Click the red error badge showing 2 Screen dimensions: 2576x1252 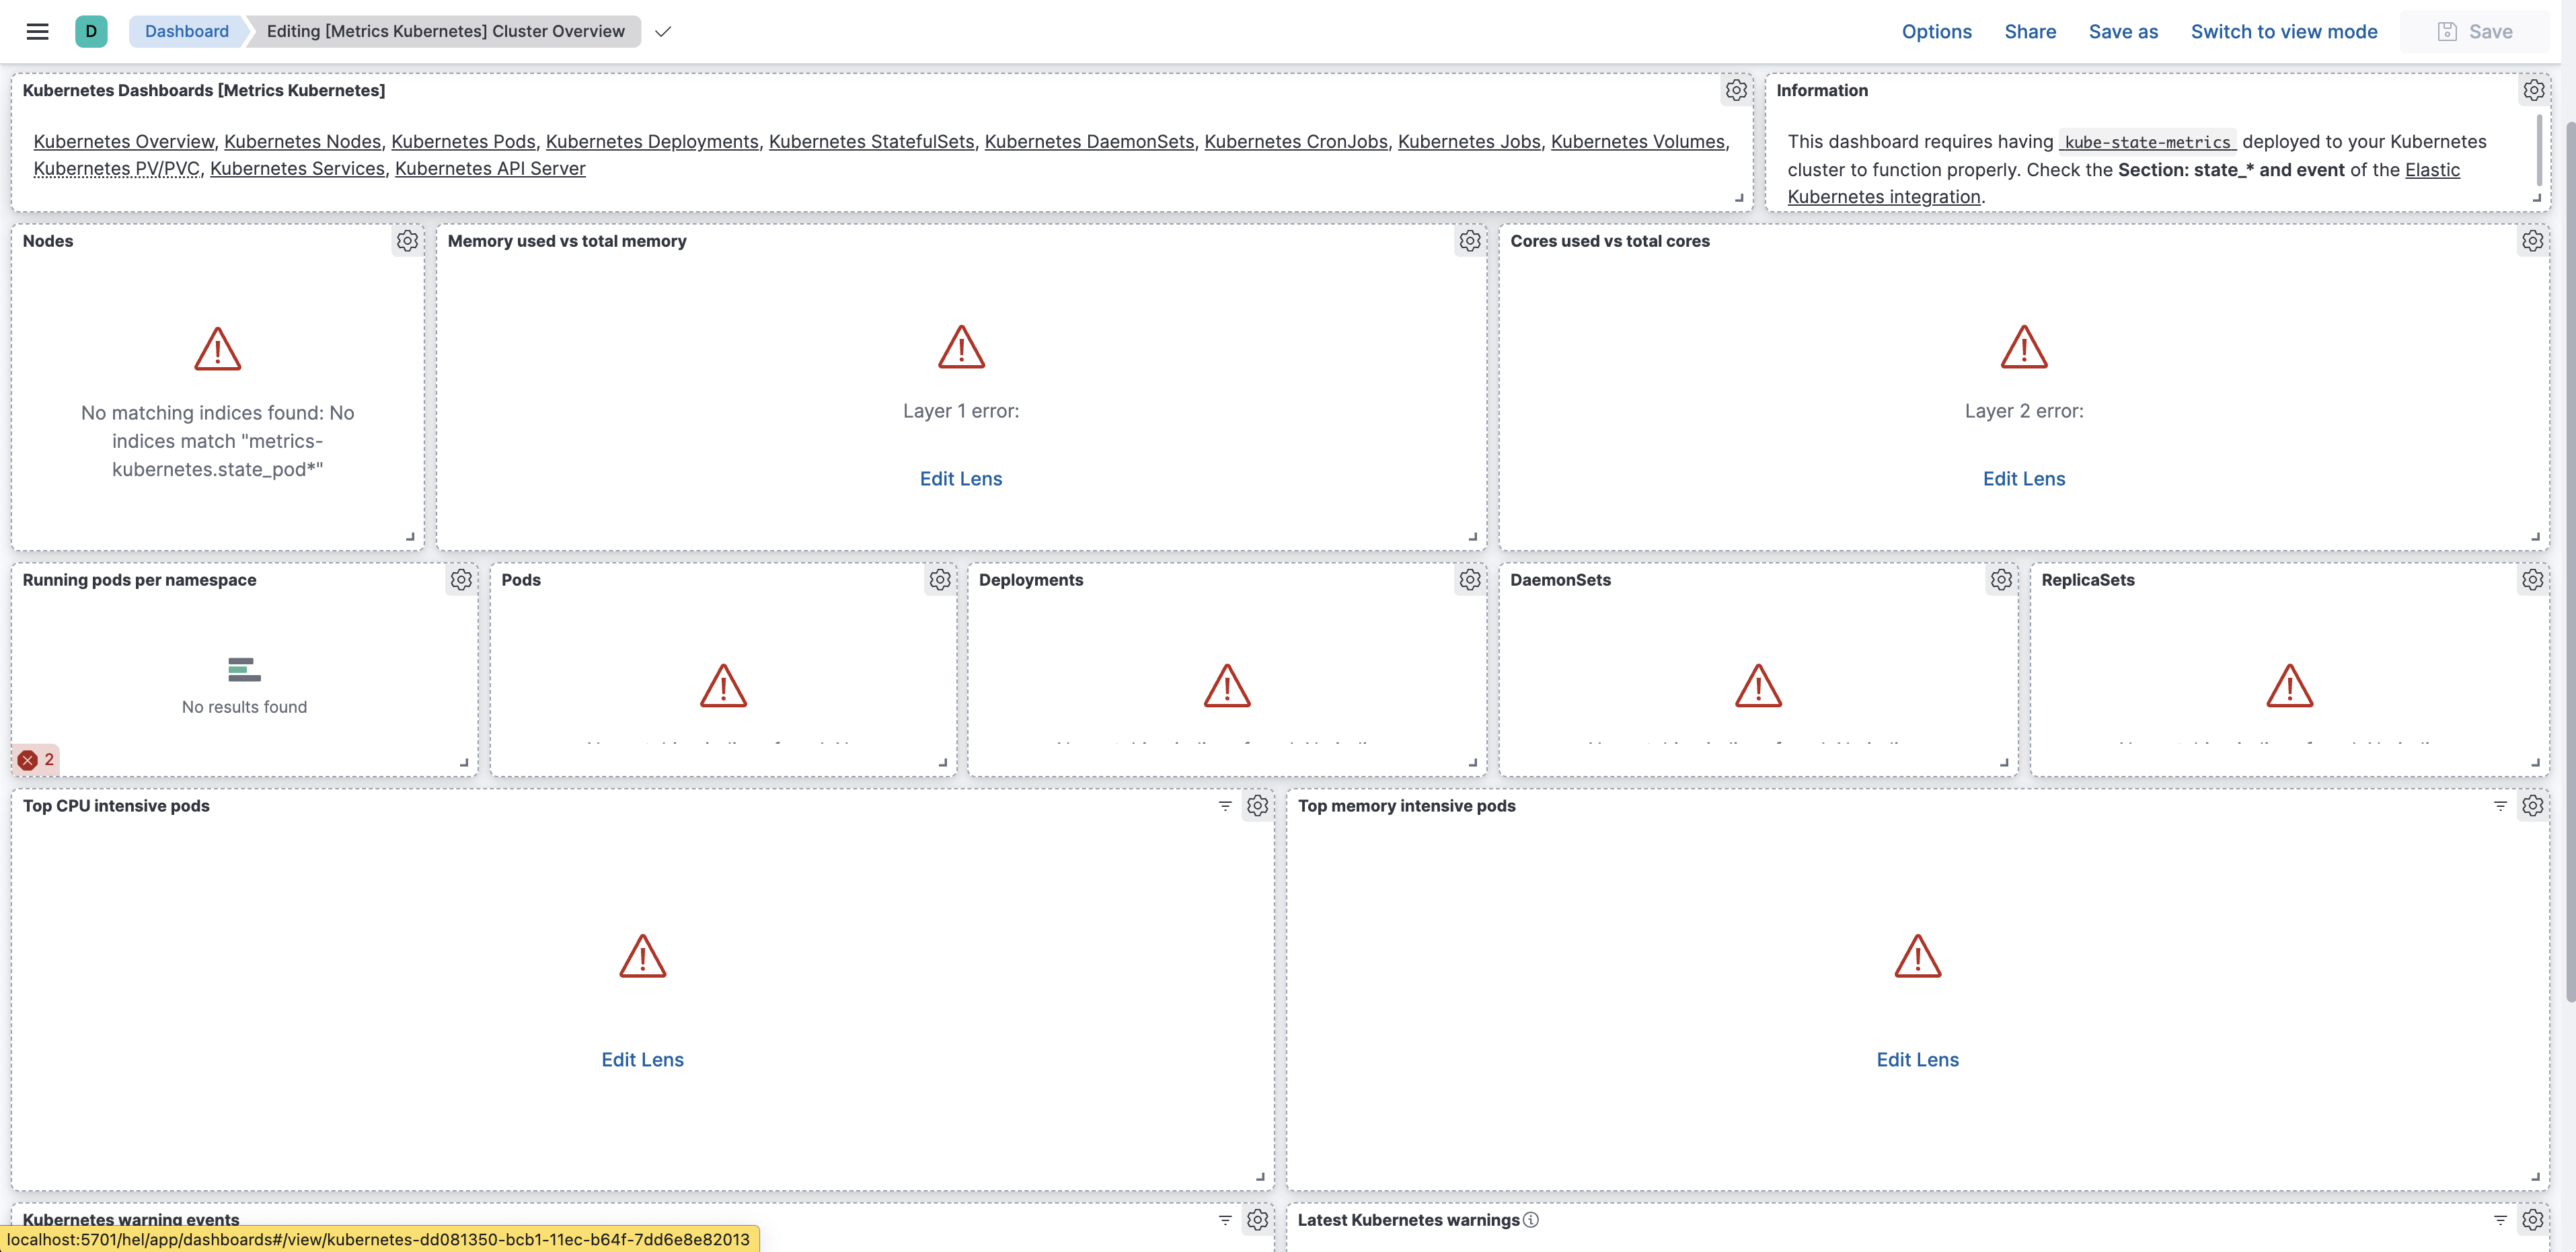coord(36,760)
